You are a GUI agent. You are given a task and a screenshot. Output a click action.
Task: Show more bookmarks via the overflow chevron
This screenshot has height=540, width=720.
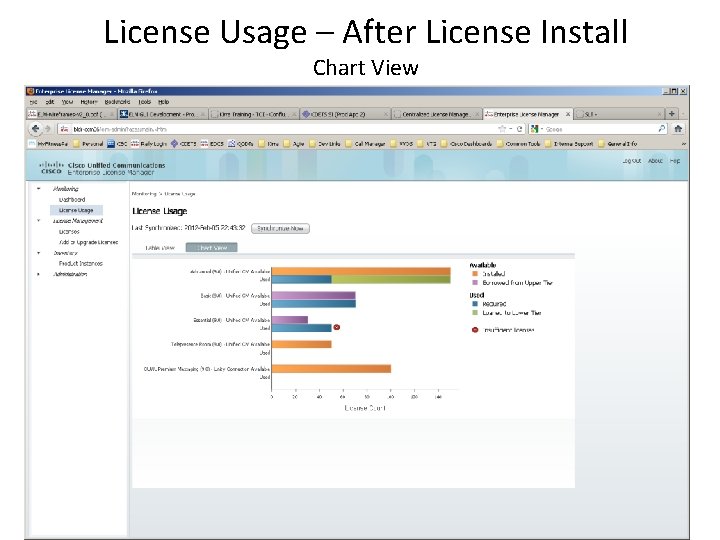683,144
